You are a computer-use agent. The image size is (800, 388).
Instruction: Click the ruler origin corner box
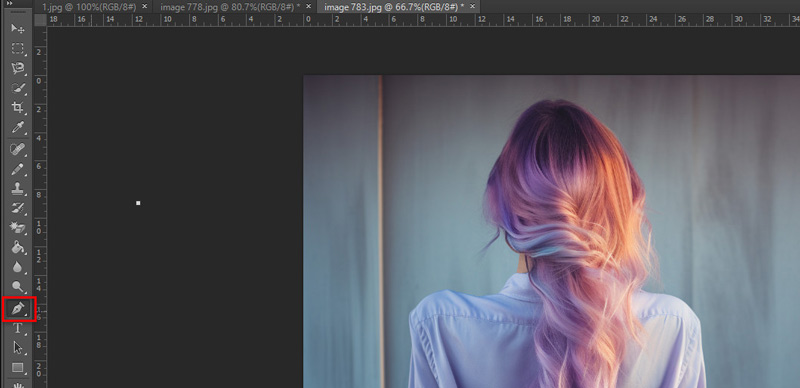[x=40, y=20]
